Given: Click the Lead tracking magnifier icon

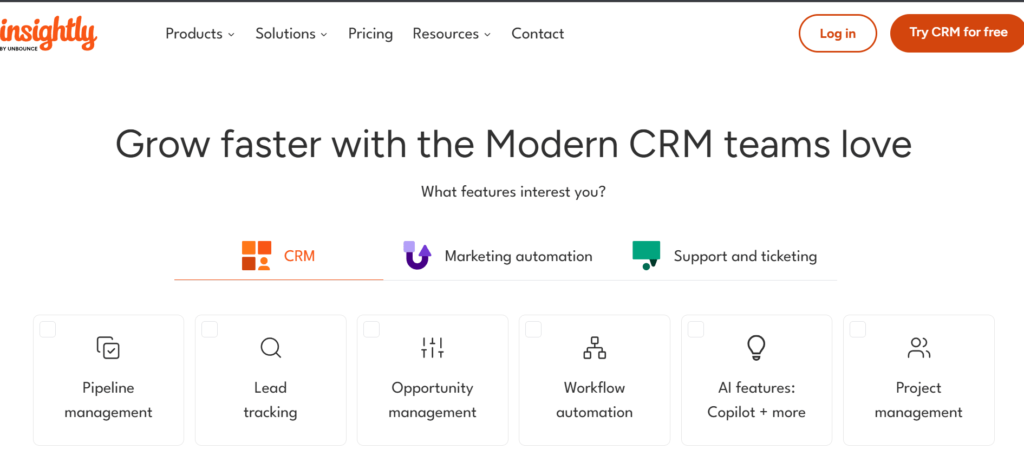Looking at the screenshot, I should [x=270, y=348].
